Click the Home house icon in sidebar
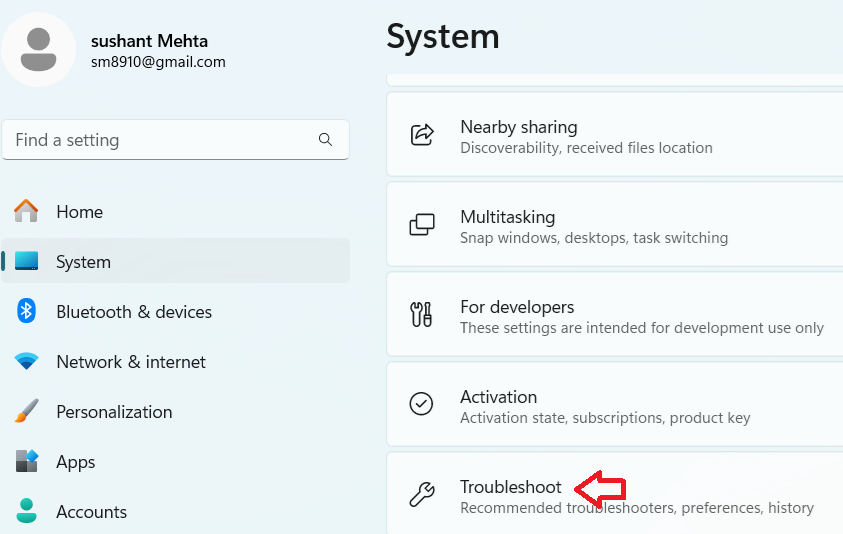843x534 pixels. pyautogui.click(x=26, y=211)
